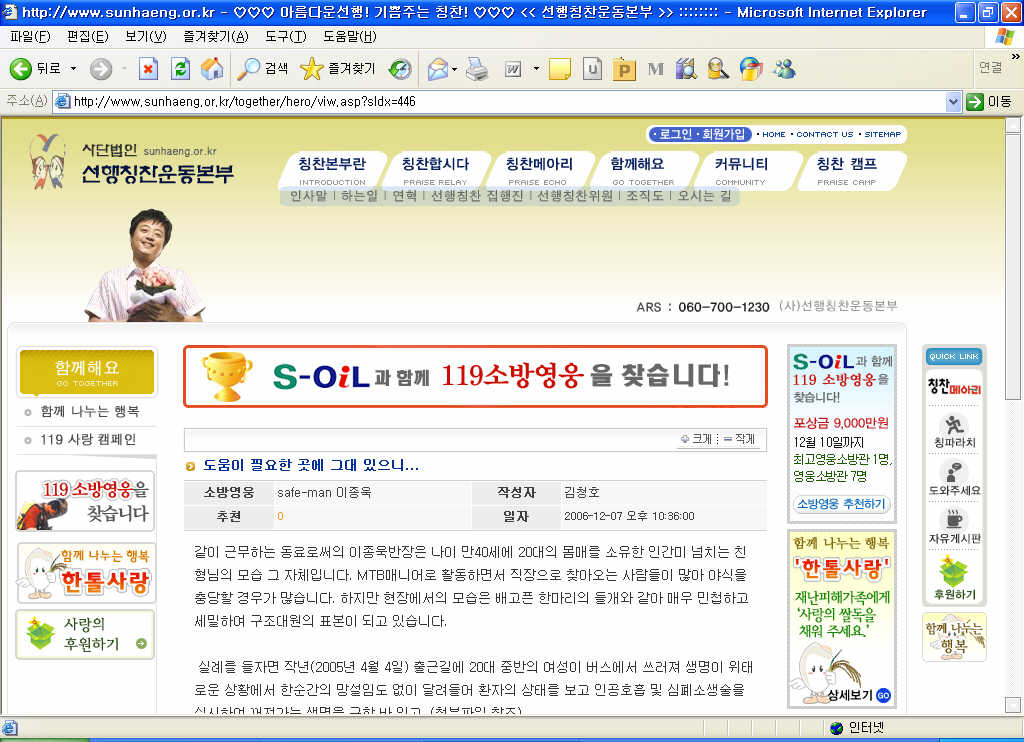Click 사랑의 후원하기 sidebar banner

point(86,634)
